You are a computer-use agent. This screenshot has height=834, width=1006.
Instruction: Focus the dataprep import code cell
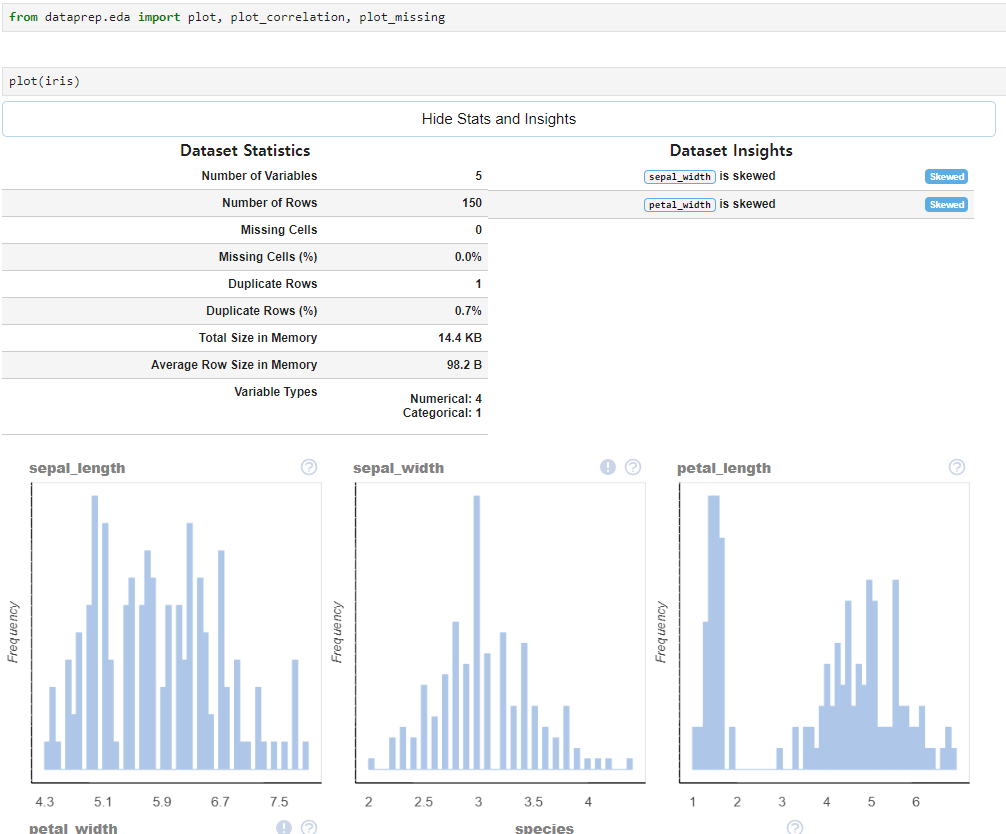(504, 17)
